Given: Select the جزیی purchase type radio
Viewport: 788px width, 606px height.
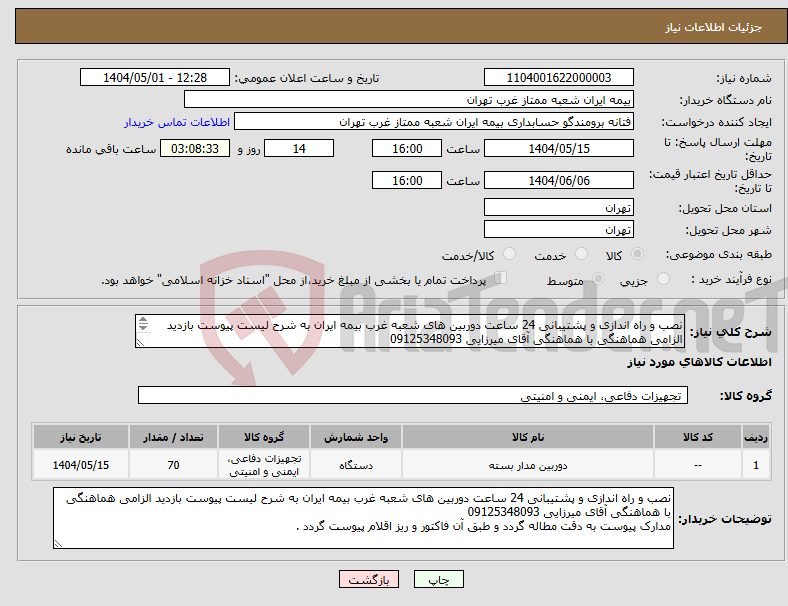Looking at the screenshot, I should pos(663,278).
